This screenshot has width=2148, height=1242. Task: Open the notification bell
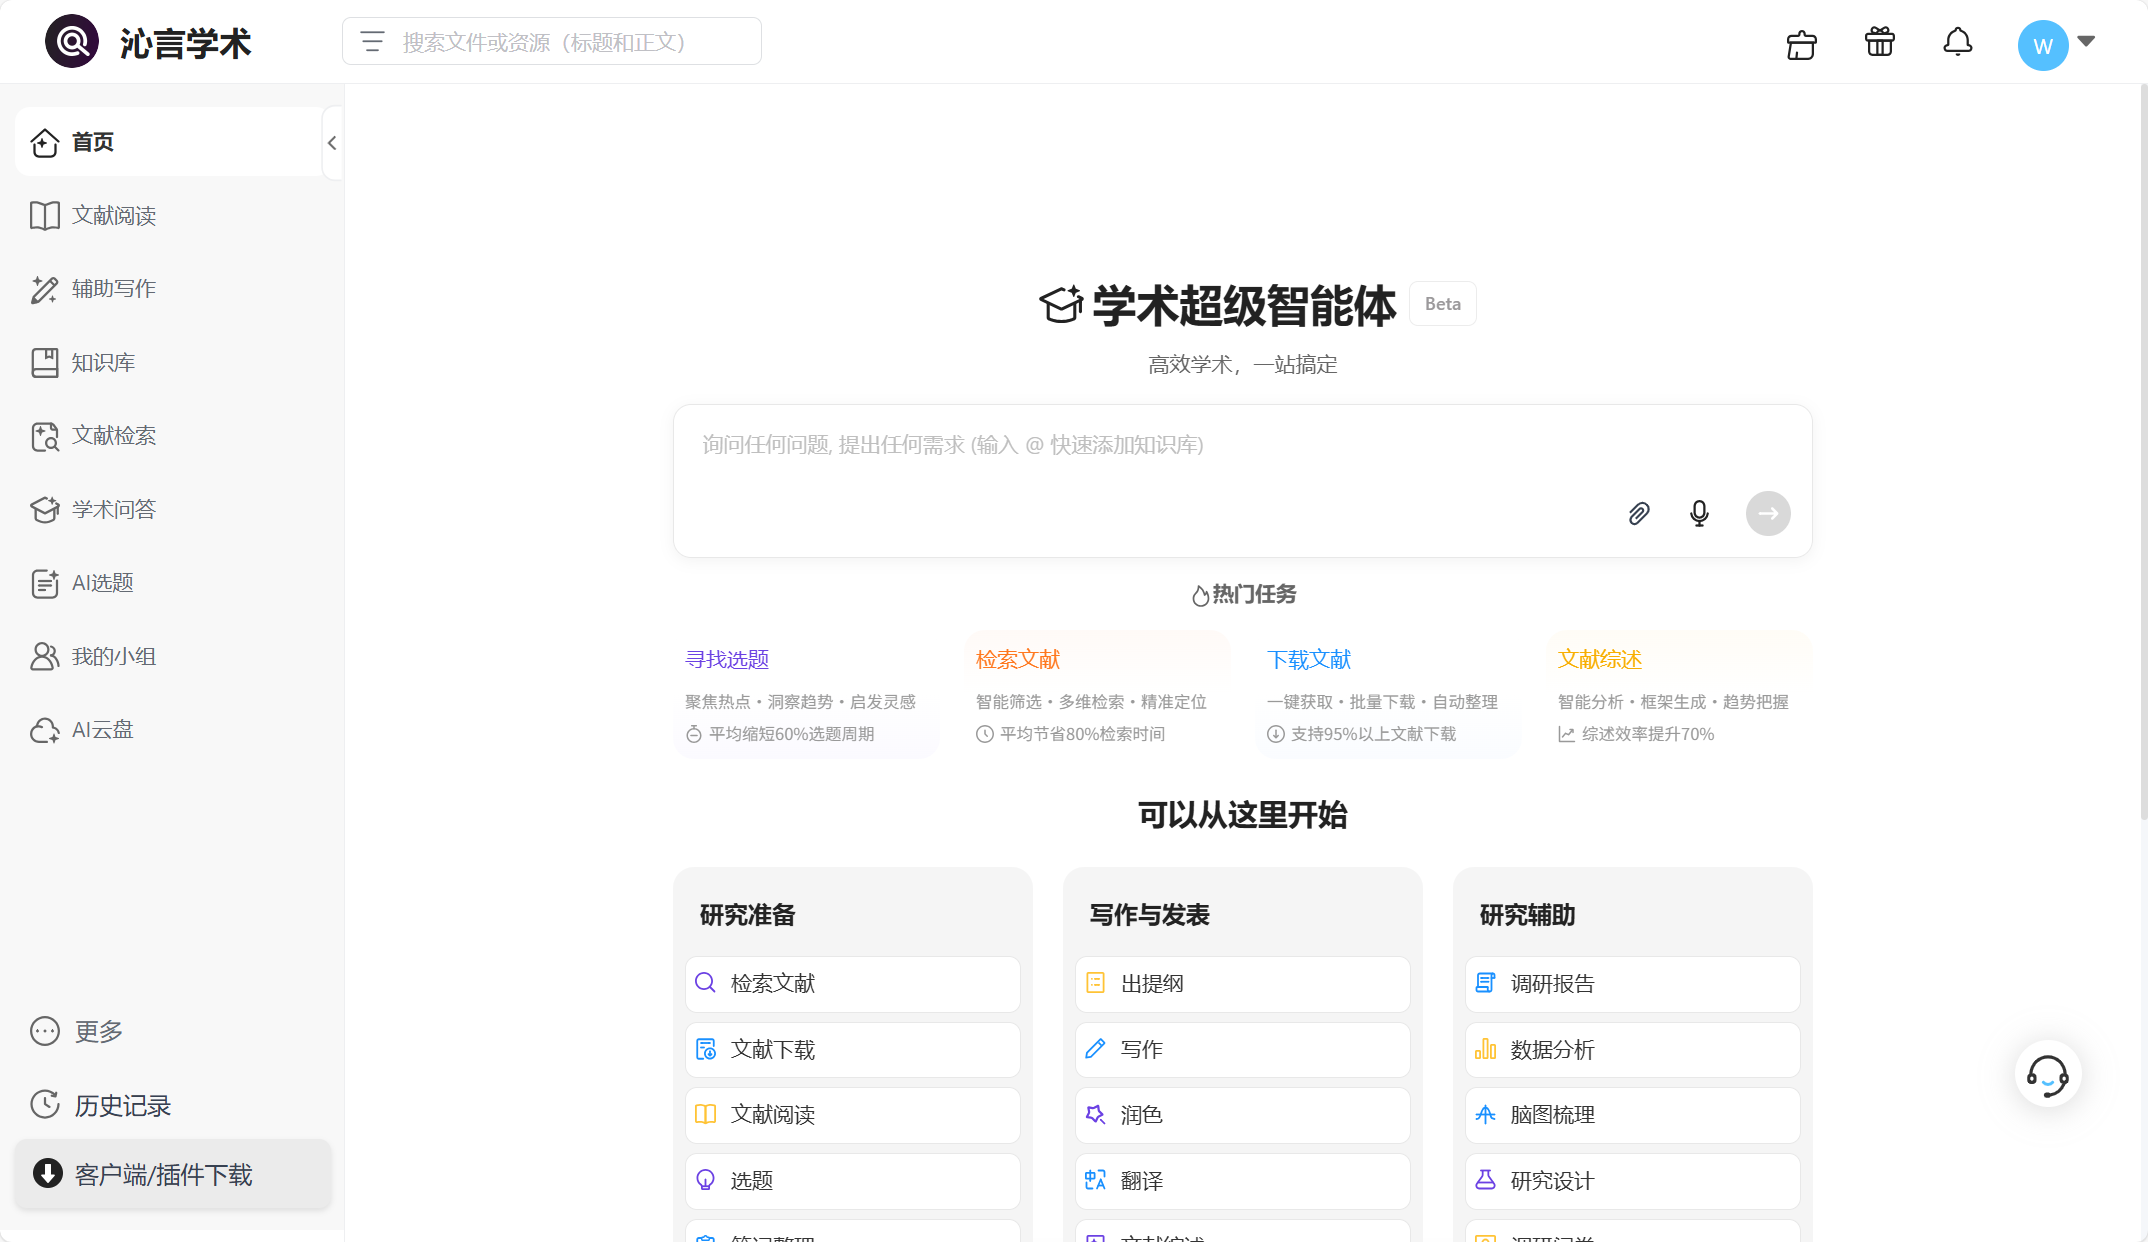[1957, 43]
